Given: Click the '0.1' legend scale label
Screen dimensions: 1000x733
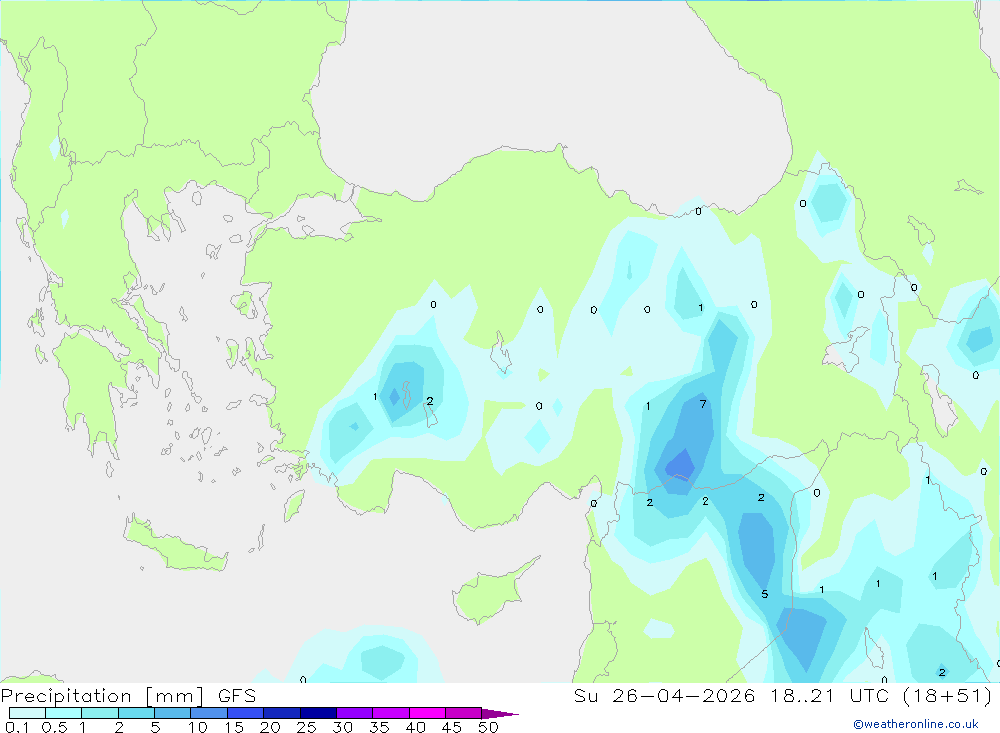Looking at the screenshot, I should [17, 727].
